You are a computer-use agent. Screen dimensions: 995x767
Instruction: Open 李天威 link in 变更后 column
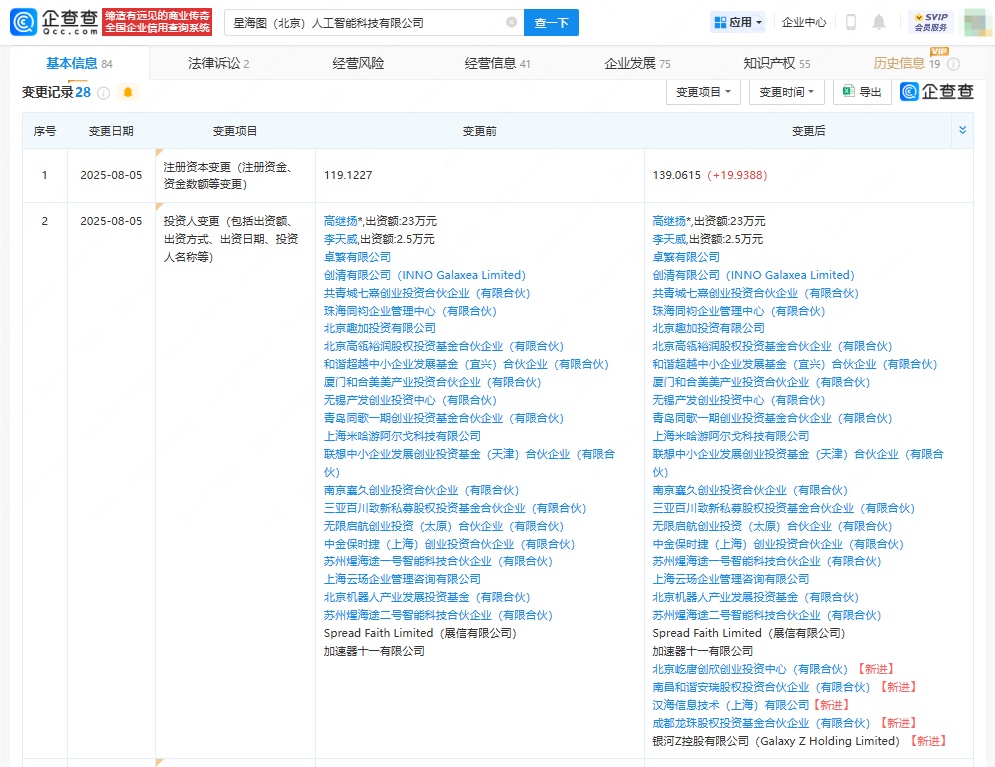669,239
